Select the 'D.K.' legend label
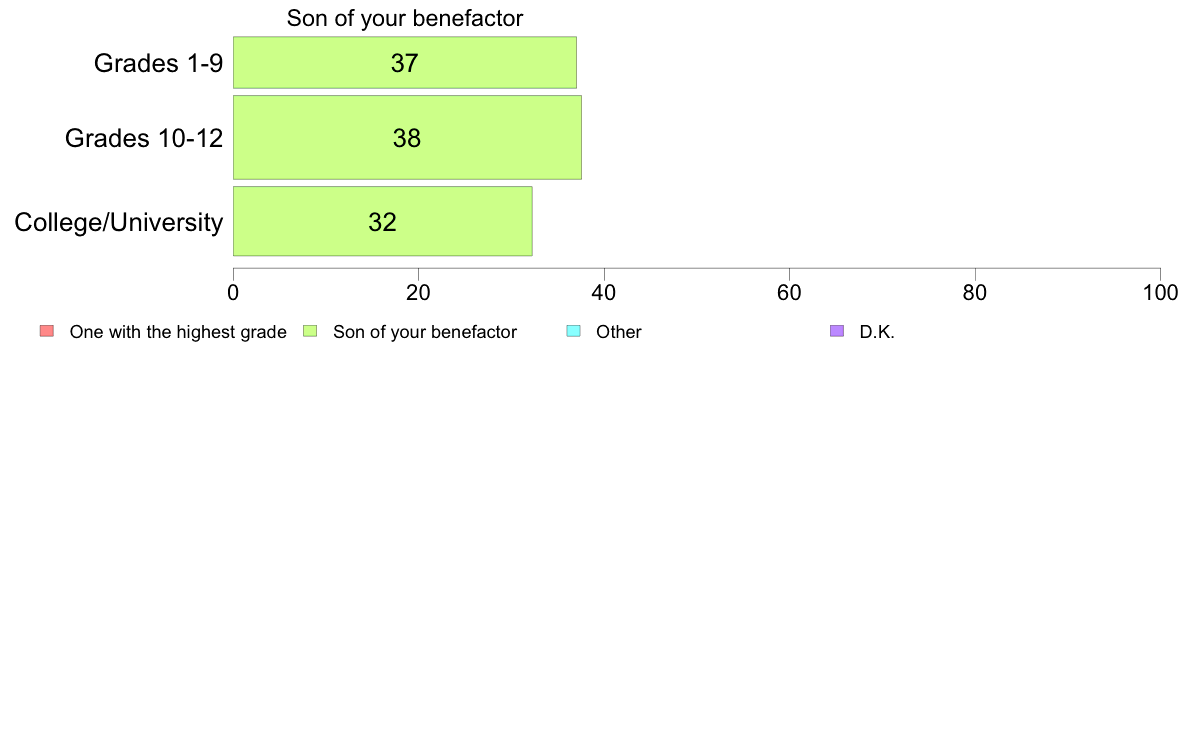Screen dimensions: 1188x736 pos(877,332)
